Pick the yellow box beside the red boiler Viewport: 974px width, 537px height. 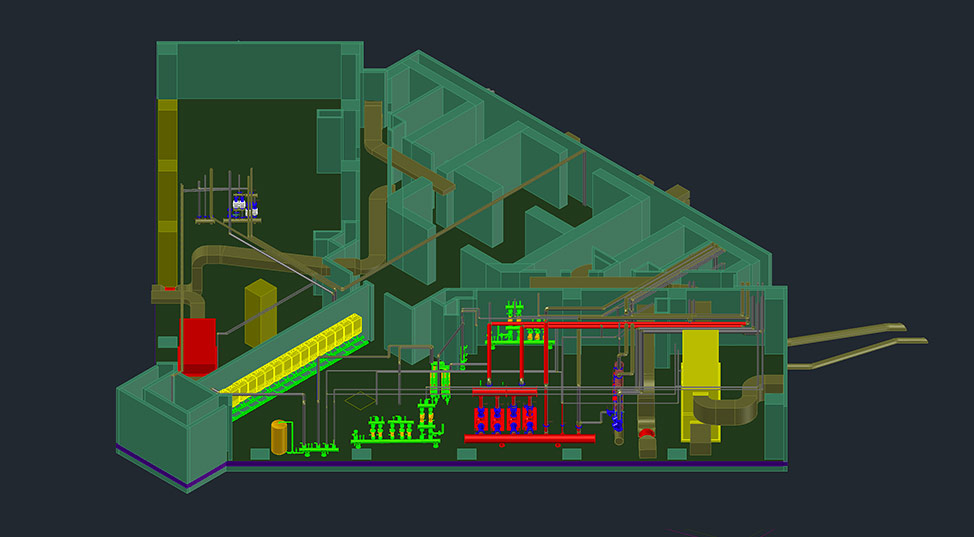tap(260, 313)
